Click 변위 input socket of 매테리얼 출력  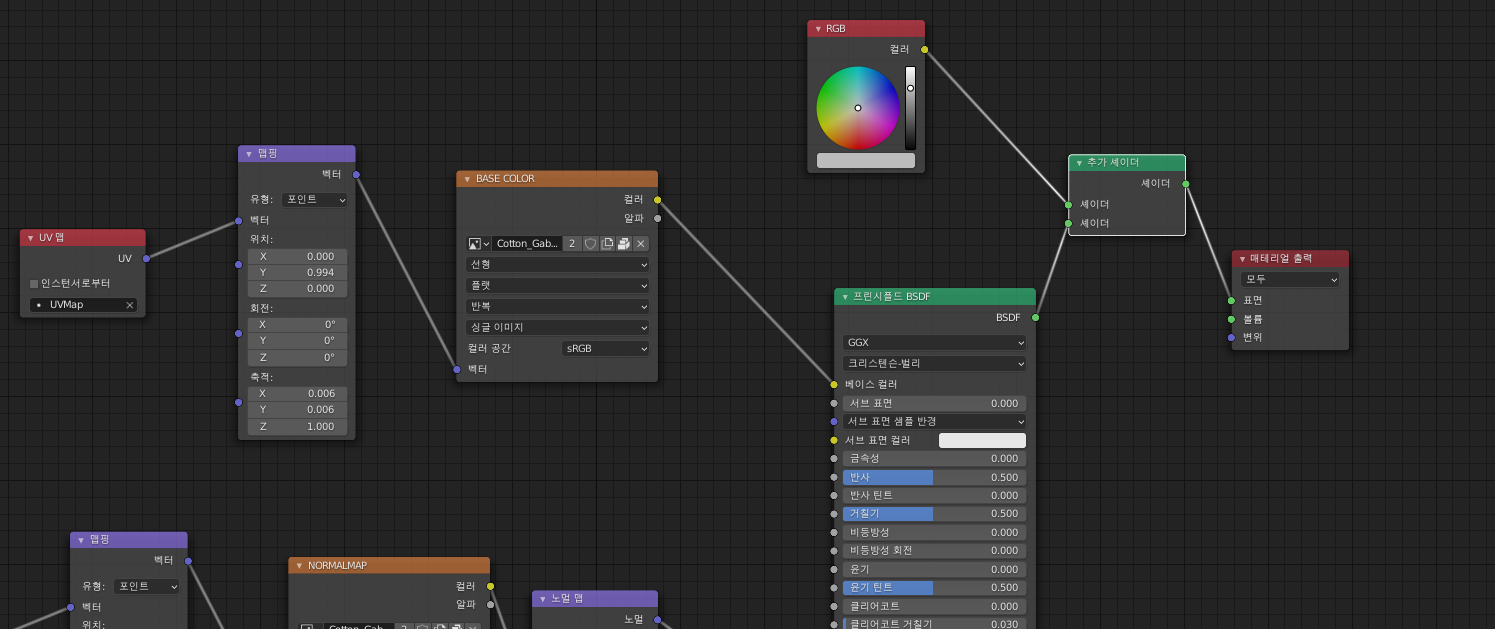pos(1231,337)
